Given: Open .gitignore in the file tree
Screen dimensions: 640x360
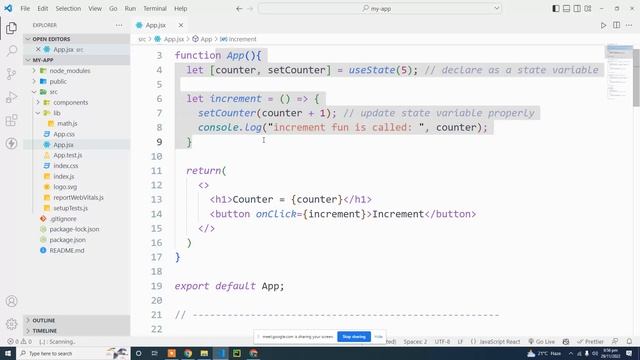Looking at the screenshot, I should tap(63, 219).
